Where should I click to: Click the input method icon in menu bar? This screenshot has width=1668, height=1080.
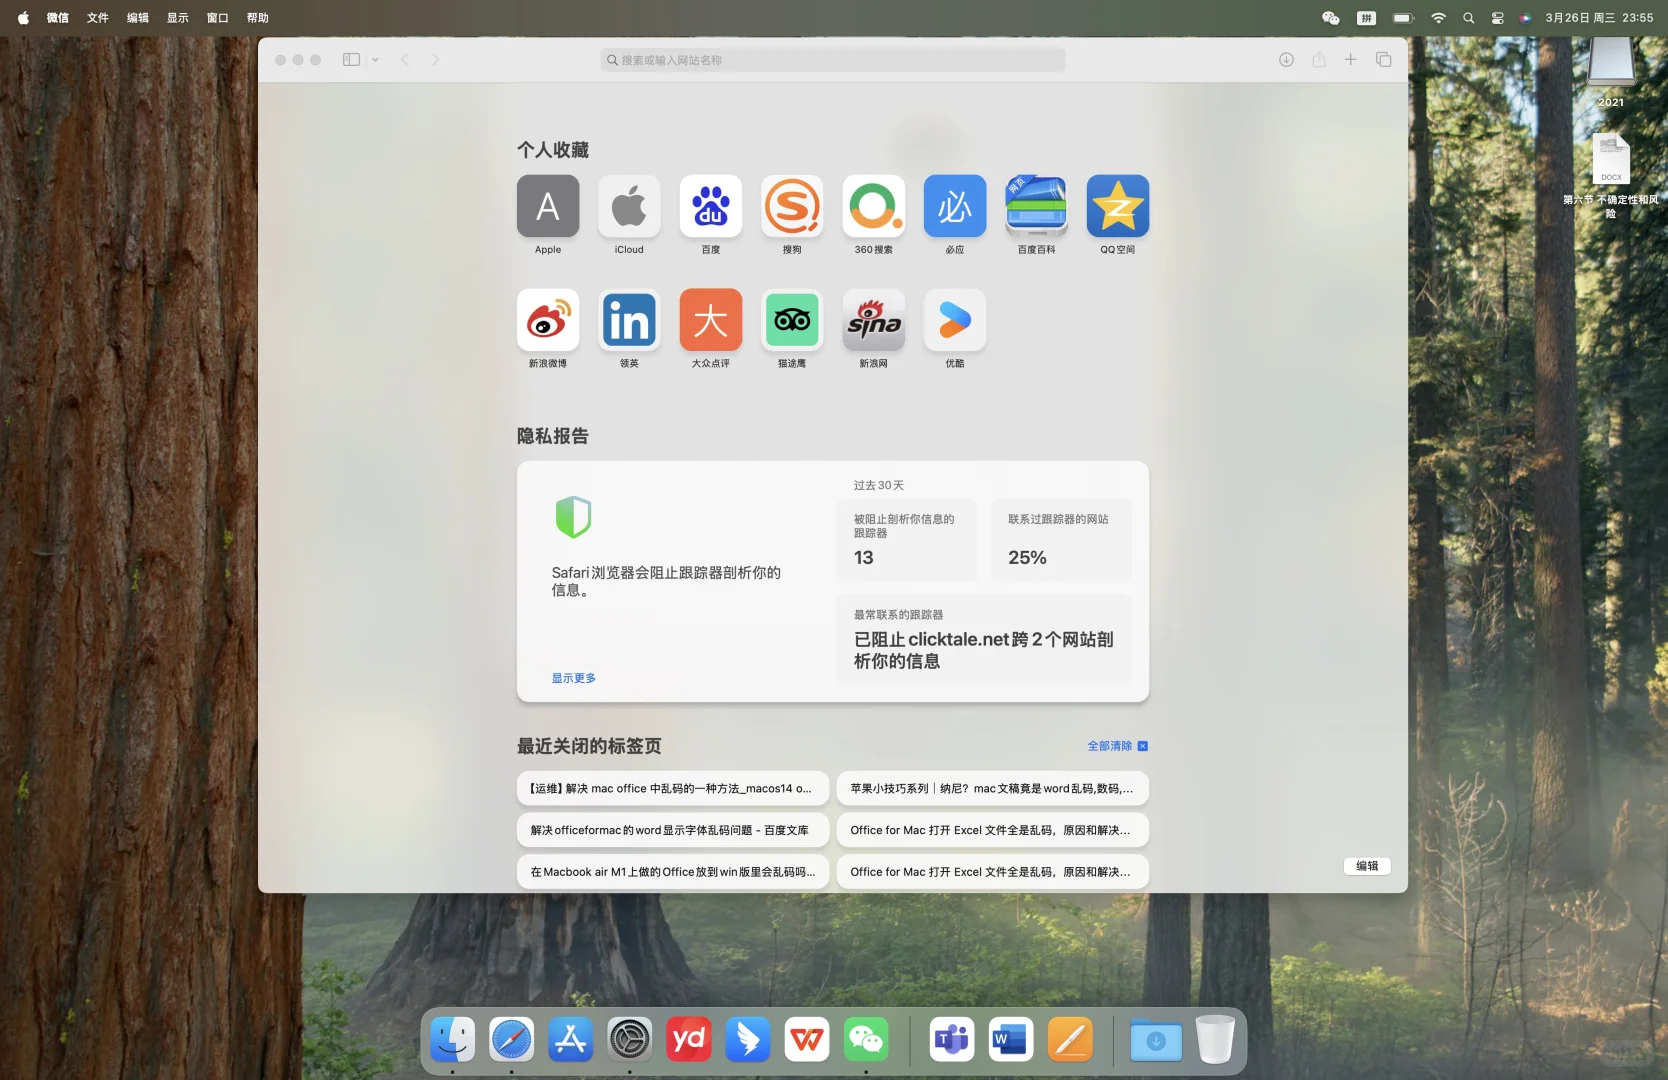(x=1367, y=18)
